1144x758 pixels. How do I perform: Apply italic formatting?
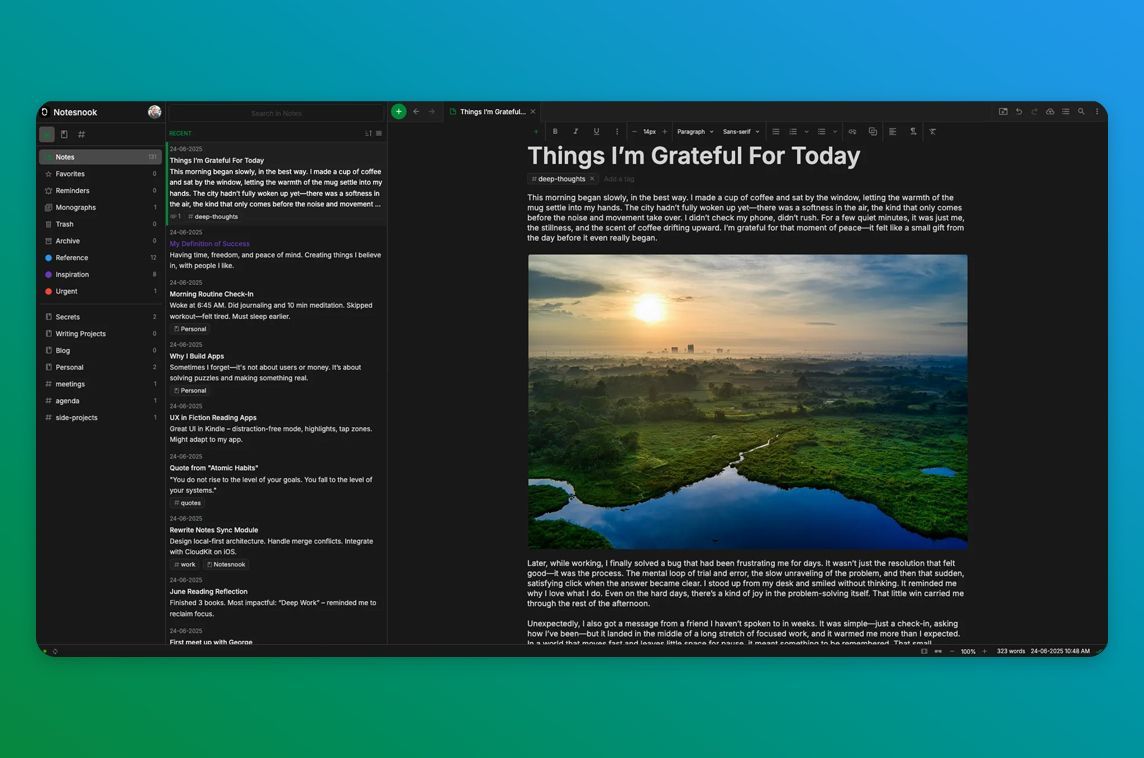(x=576, y=131)
